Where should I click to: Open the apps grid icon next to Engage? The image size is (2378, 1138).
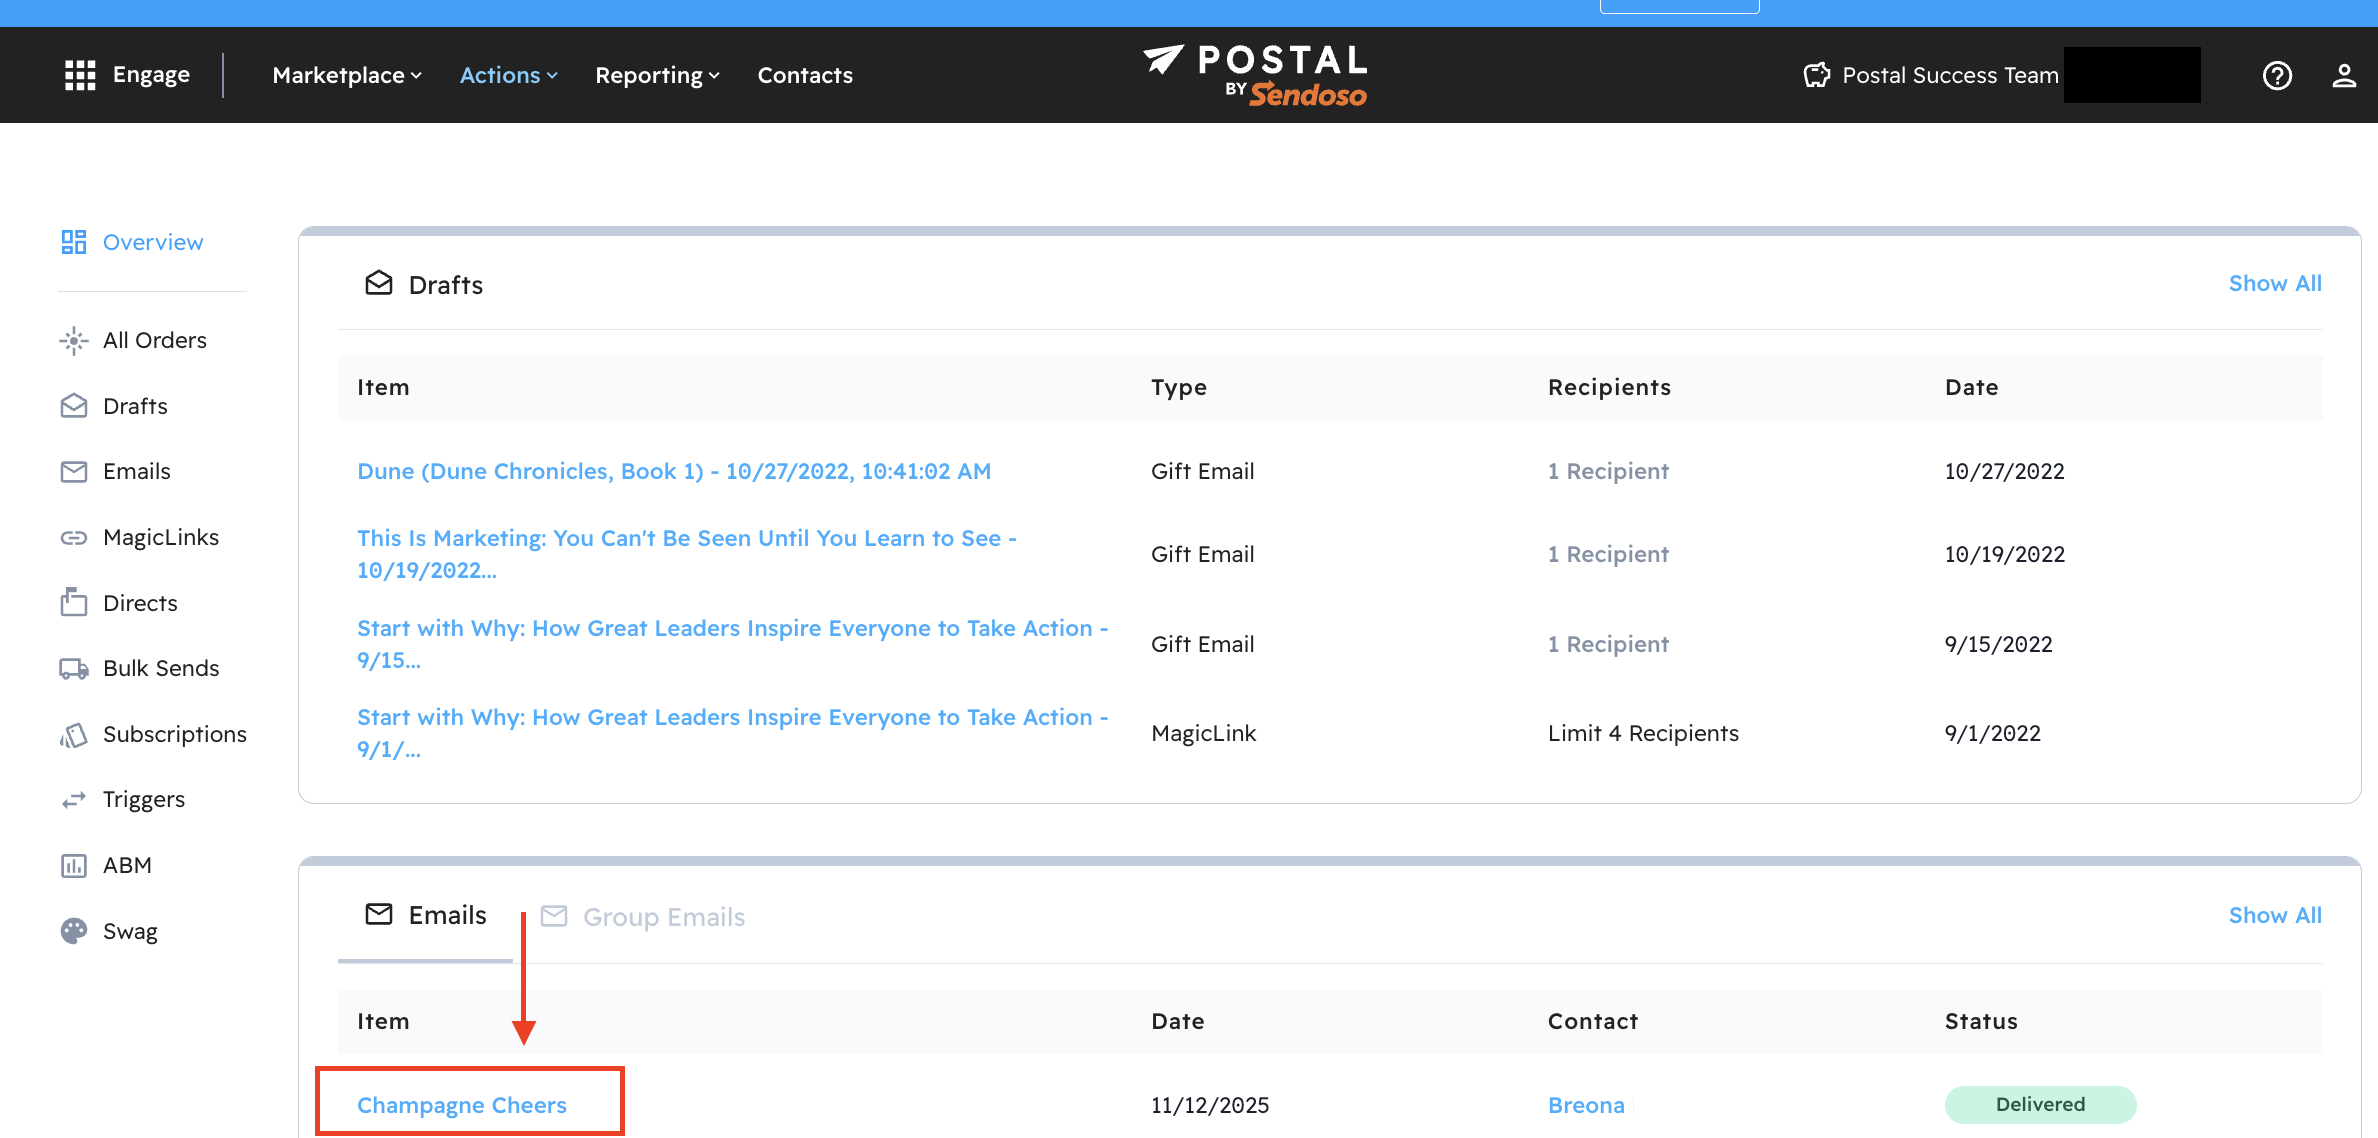[x=80, y=75]
